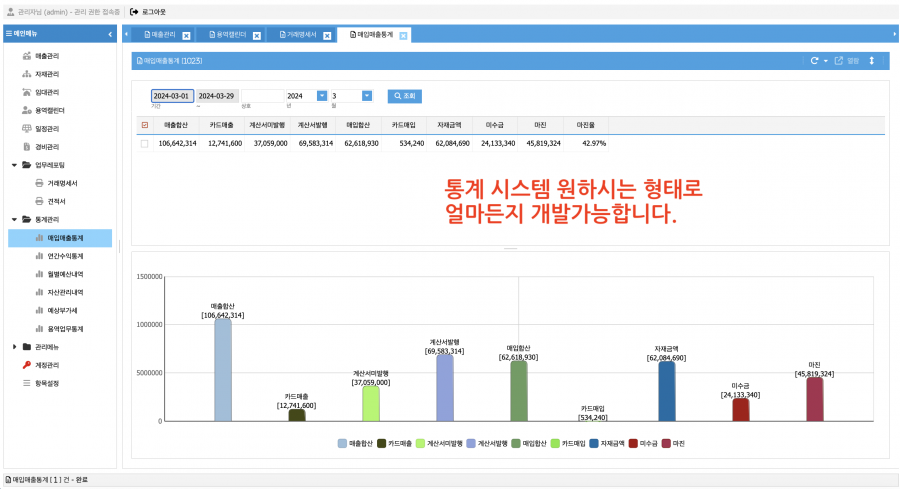Click the 로그아웃 logout link

click(148, 12)
